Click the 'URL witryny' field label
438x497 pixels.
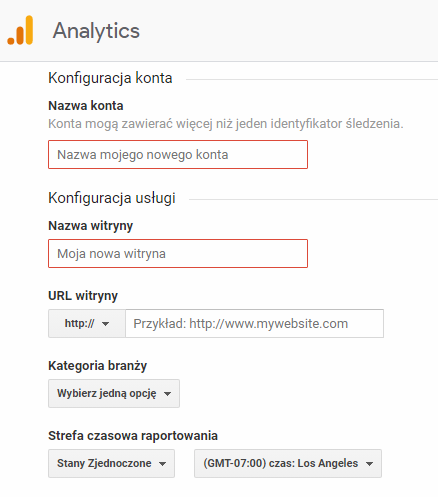tap(83, 296)
